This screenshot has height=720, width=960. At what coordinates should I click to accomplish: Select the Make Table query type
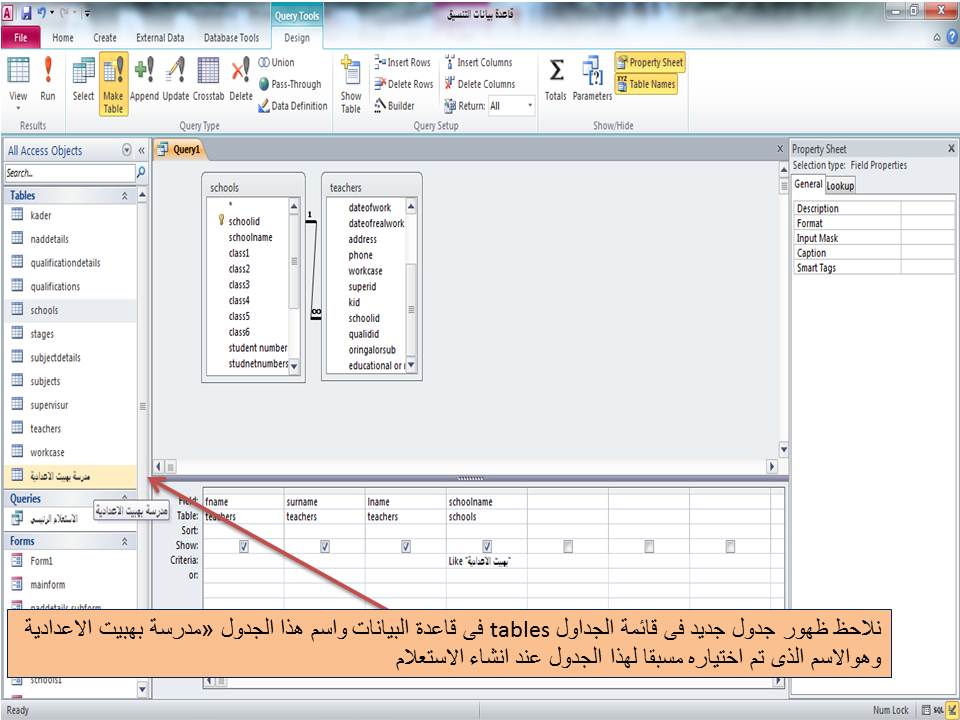click(x=112, y=85)
